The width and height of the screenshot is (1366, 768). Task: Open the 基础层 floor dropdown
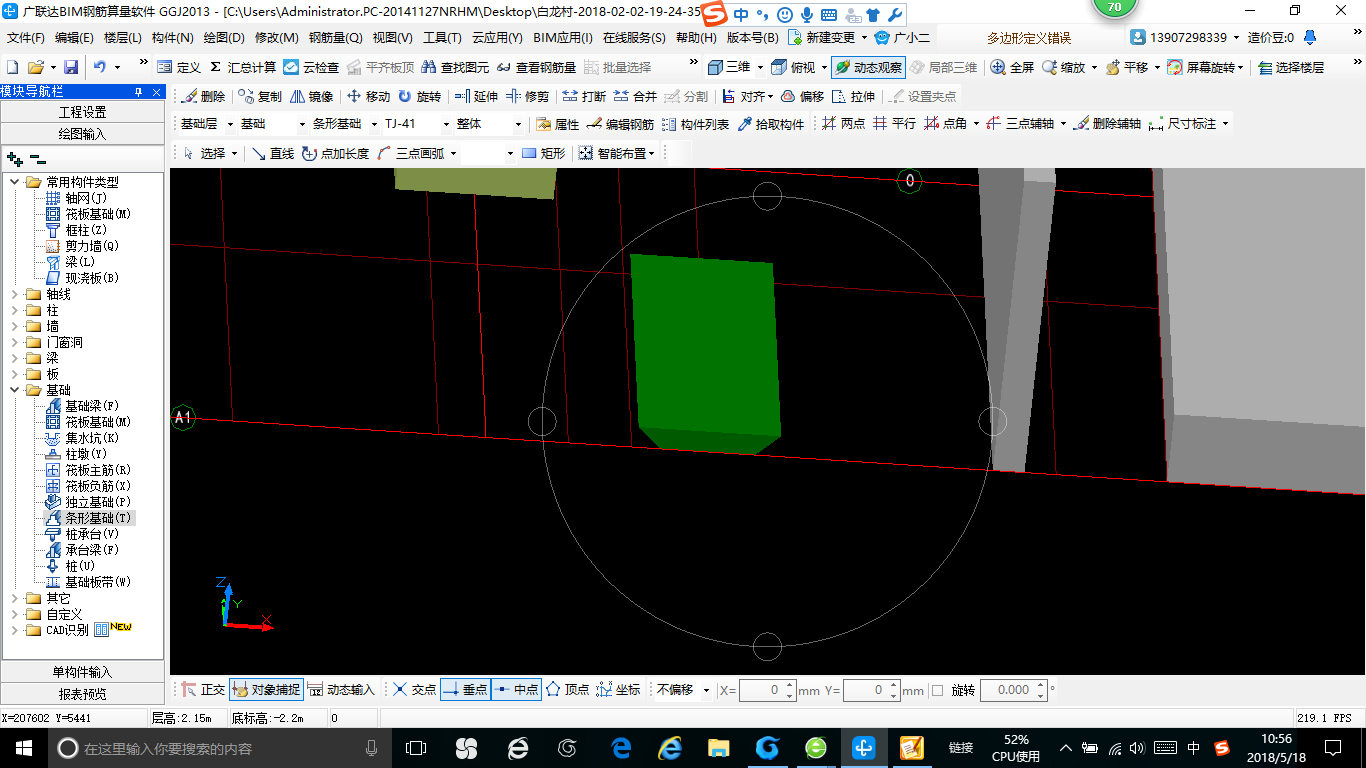[x=231, y=124]
